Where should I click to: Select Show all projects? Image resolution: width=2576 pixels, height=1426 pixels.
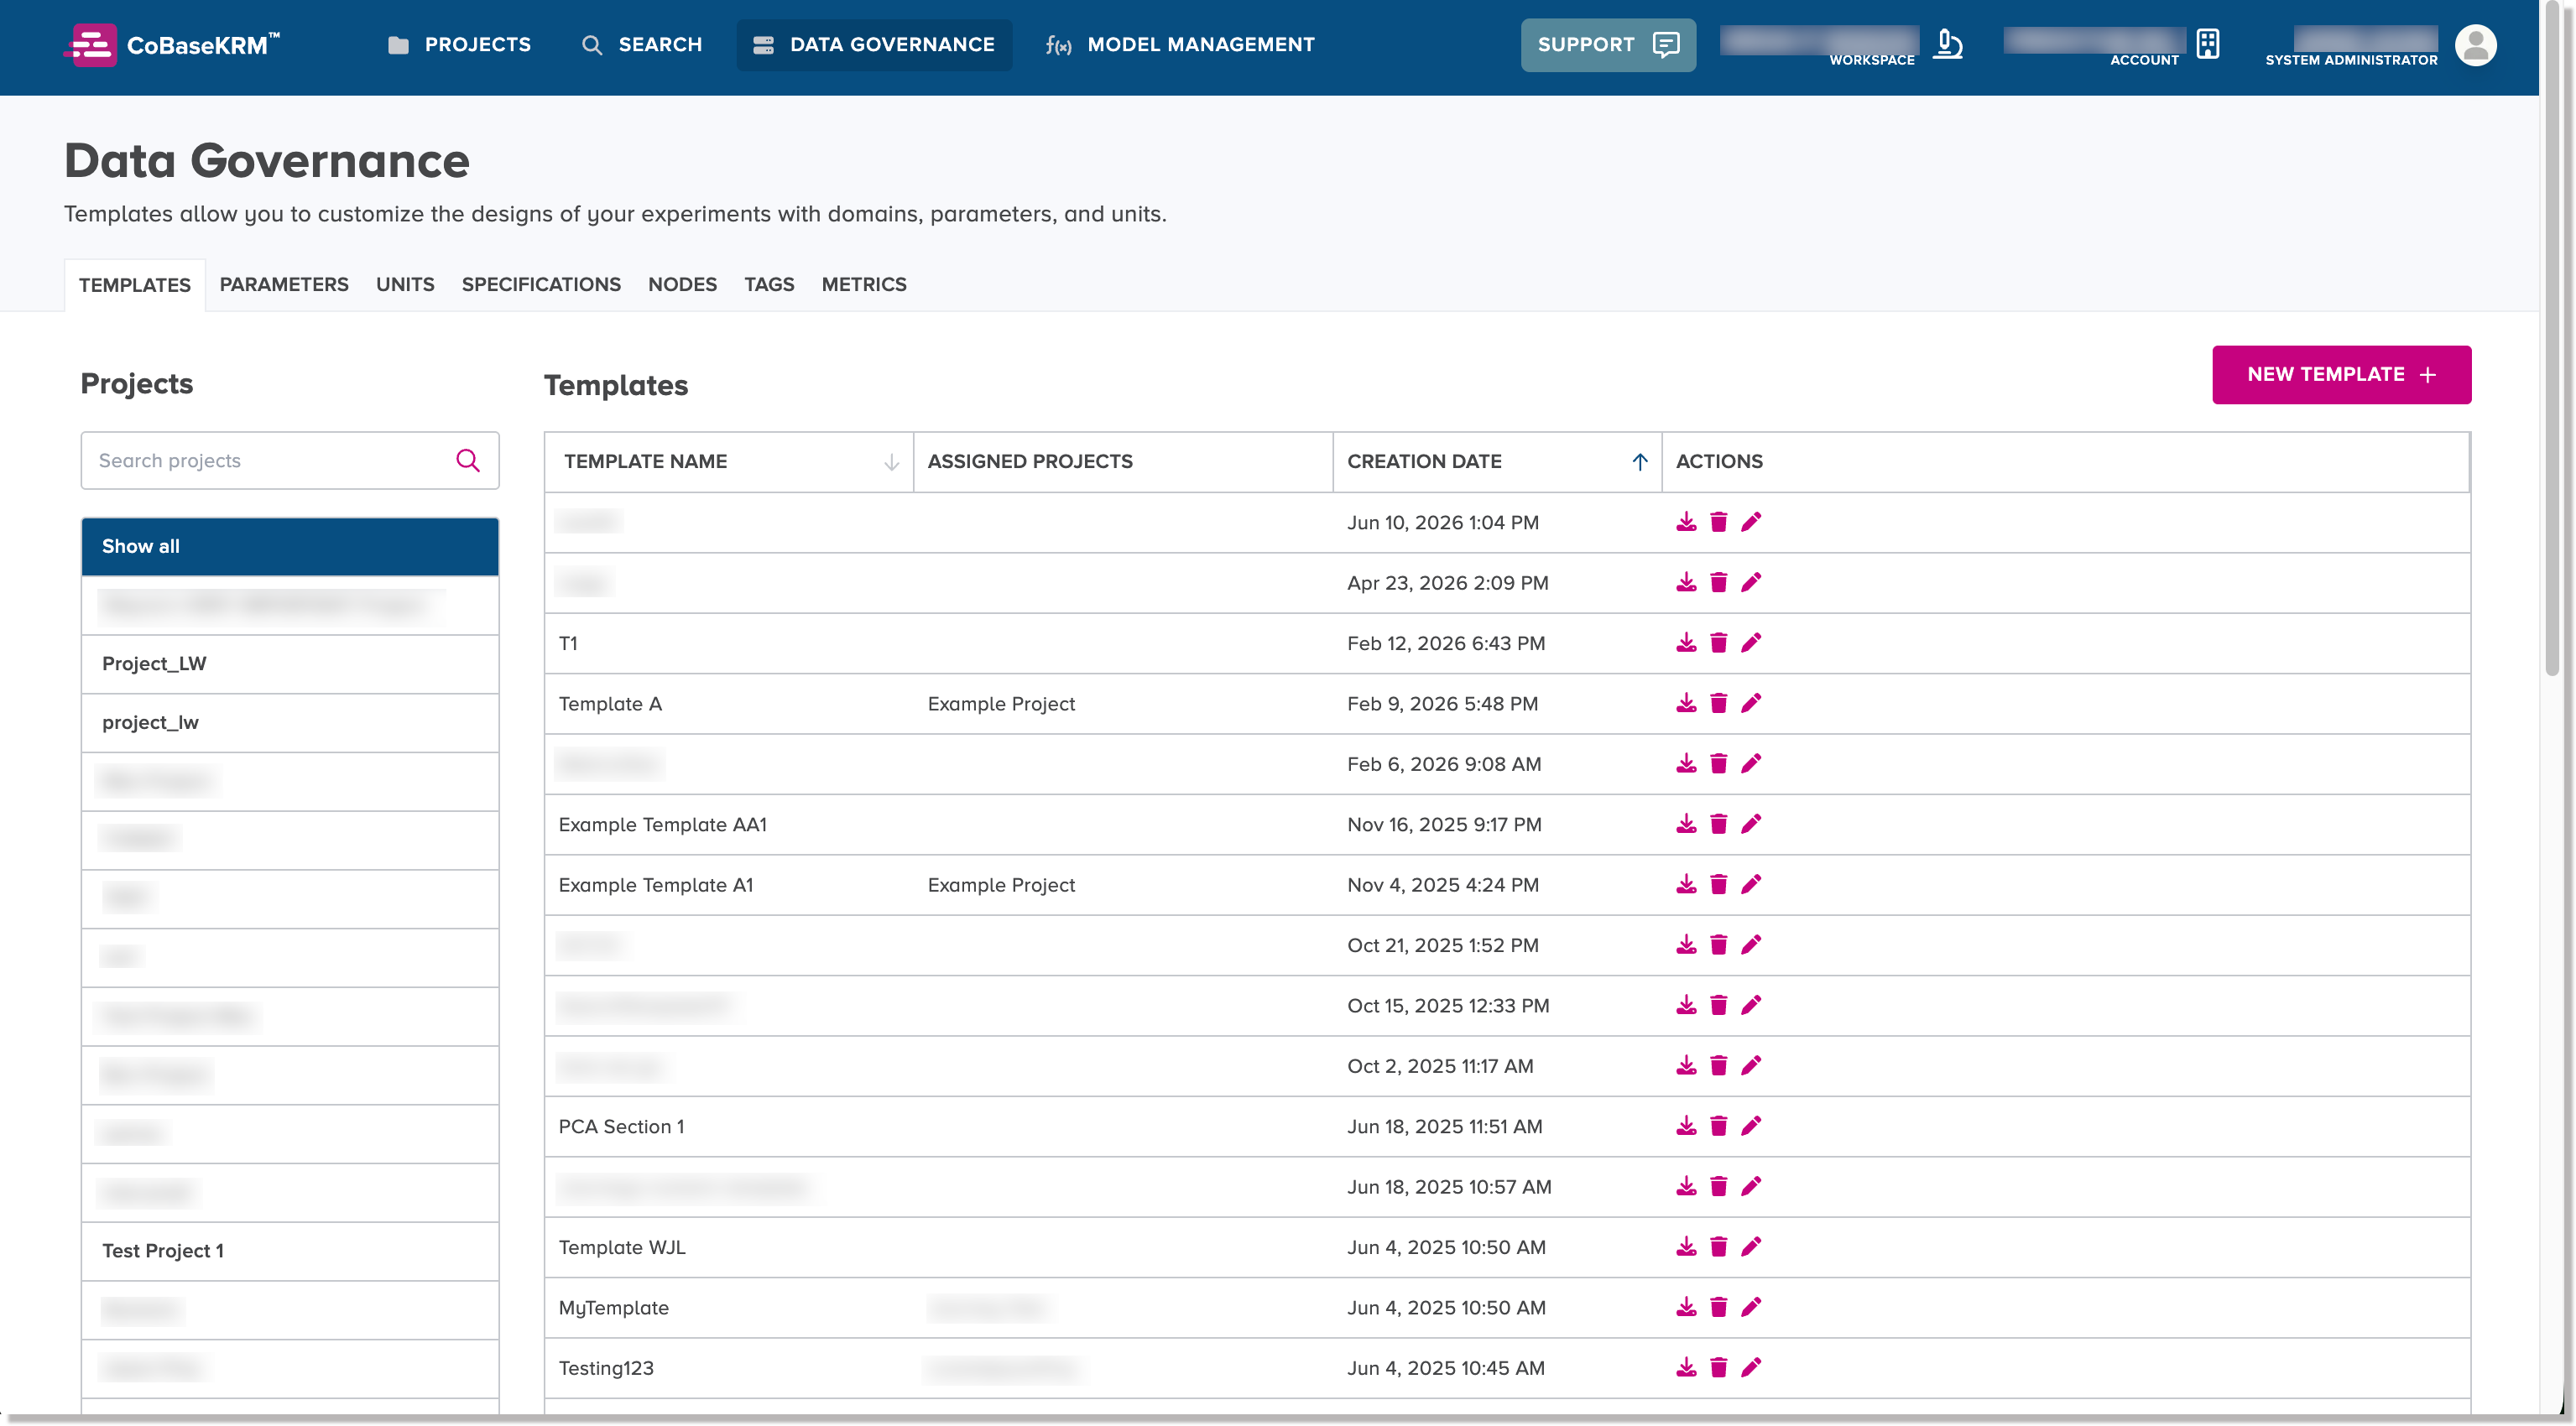coord(290,546)
